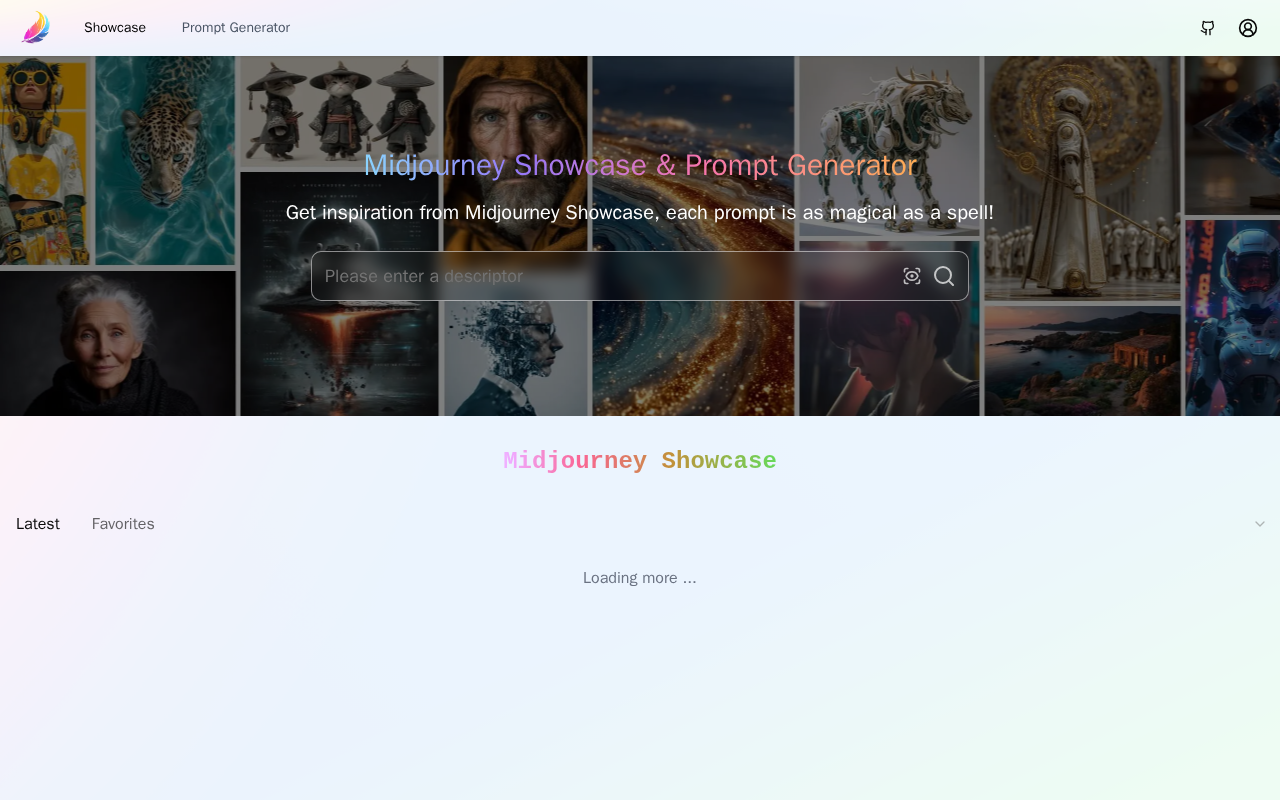
Task: Click the 'Midjourney Showcase' section heading
Action: (640, 461)
